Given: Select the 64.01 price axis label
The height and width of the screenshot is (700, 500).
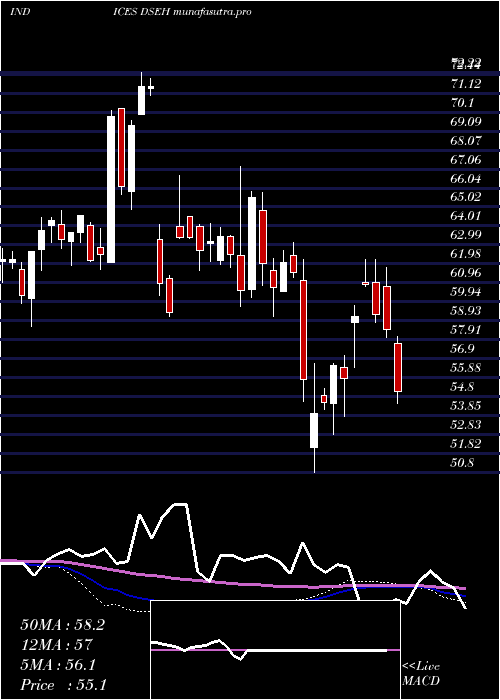Looking at the screenshot, I should (x=466, y=216).
